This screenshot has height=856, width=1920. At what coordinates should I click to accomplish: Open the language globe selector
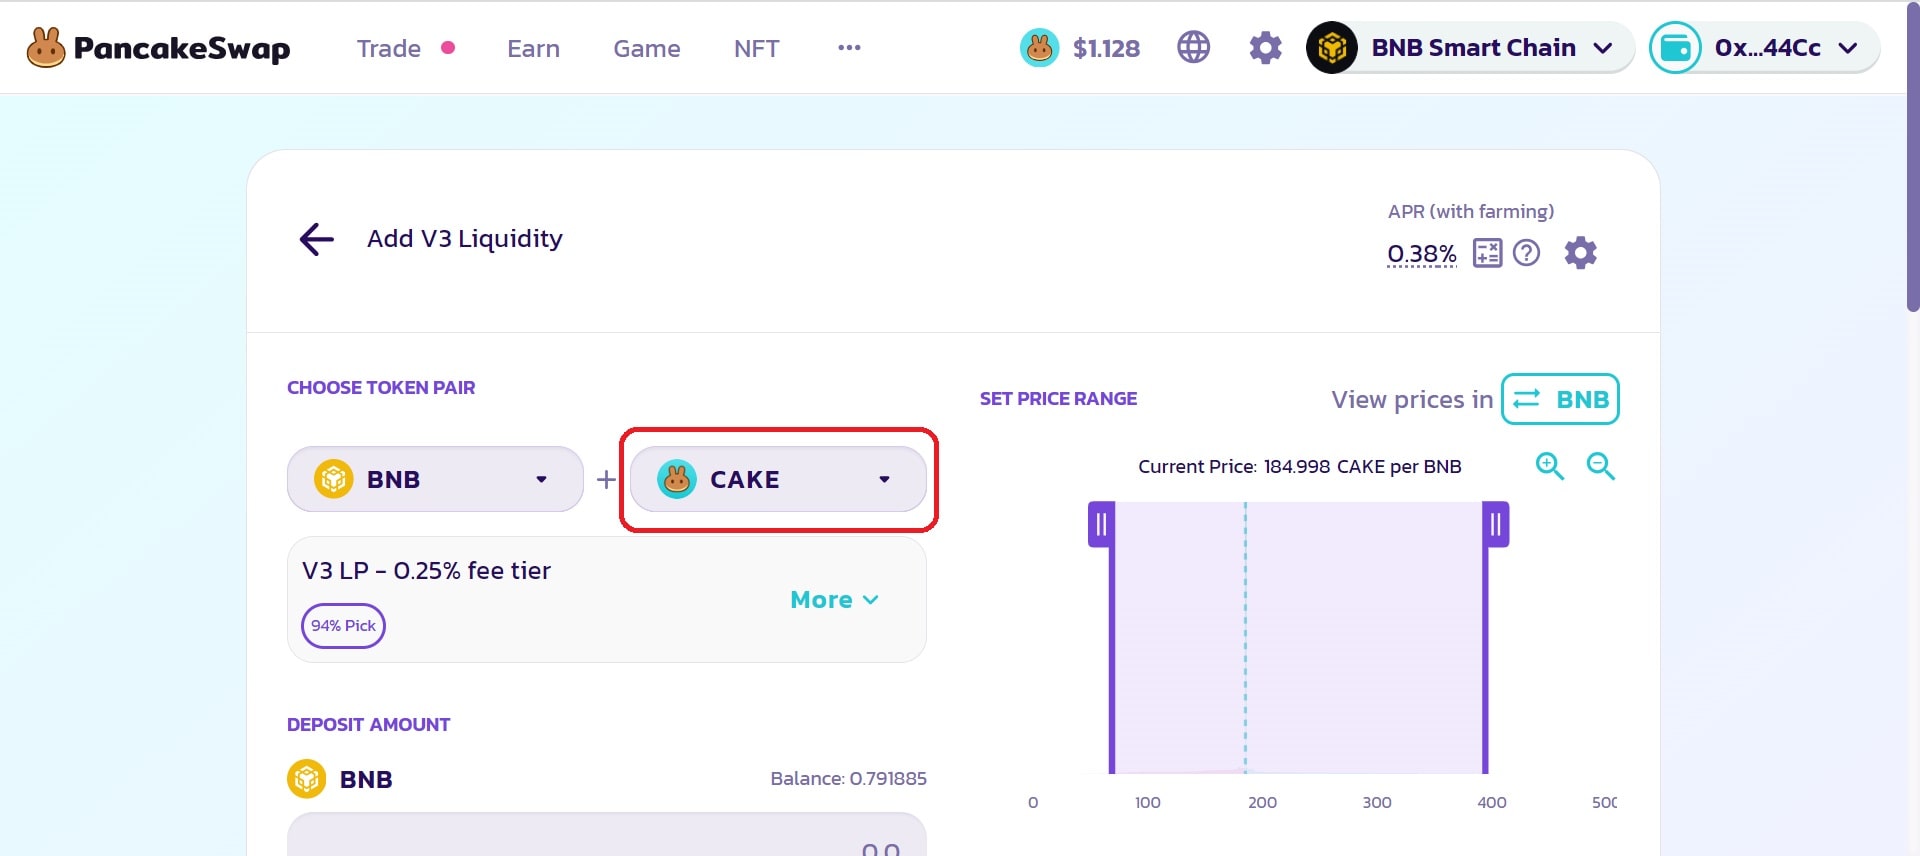(x=1193, y=47)
